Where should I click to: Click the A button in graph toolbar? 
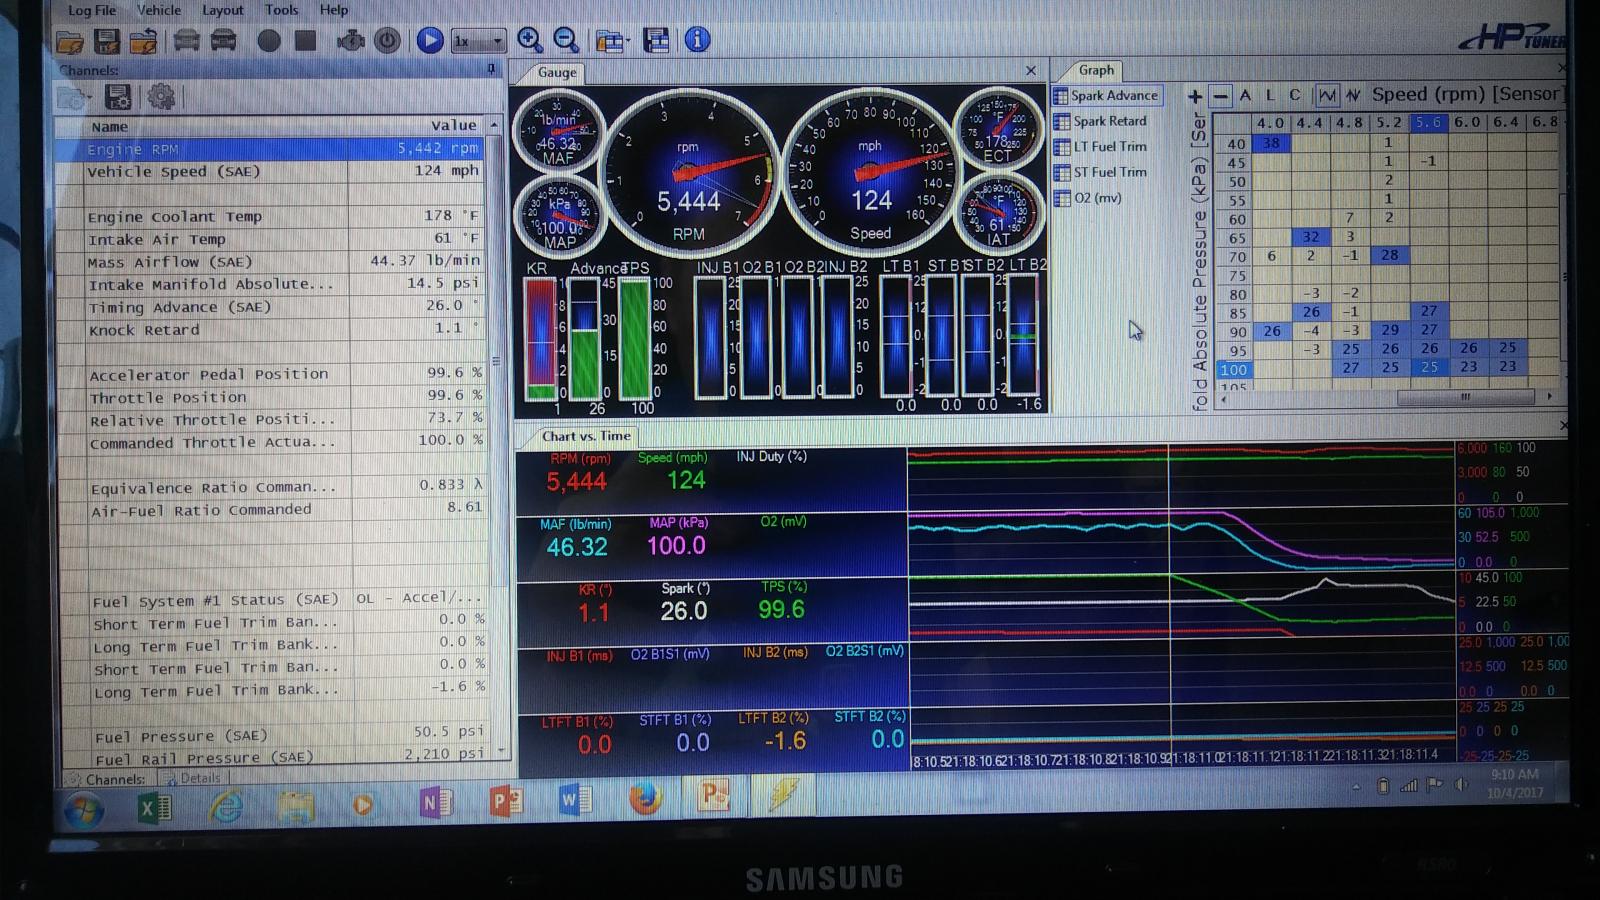tap(1245, 95)
